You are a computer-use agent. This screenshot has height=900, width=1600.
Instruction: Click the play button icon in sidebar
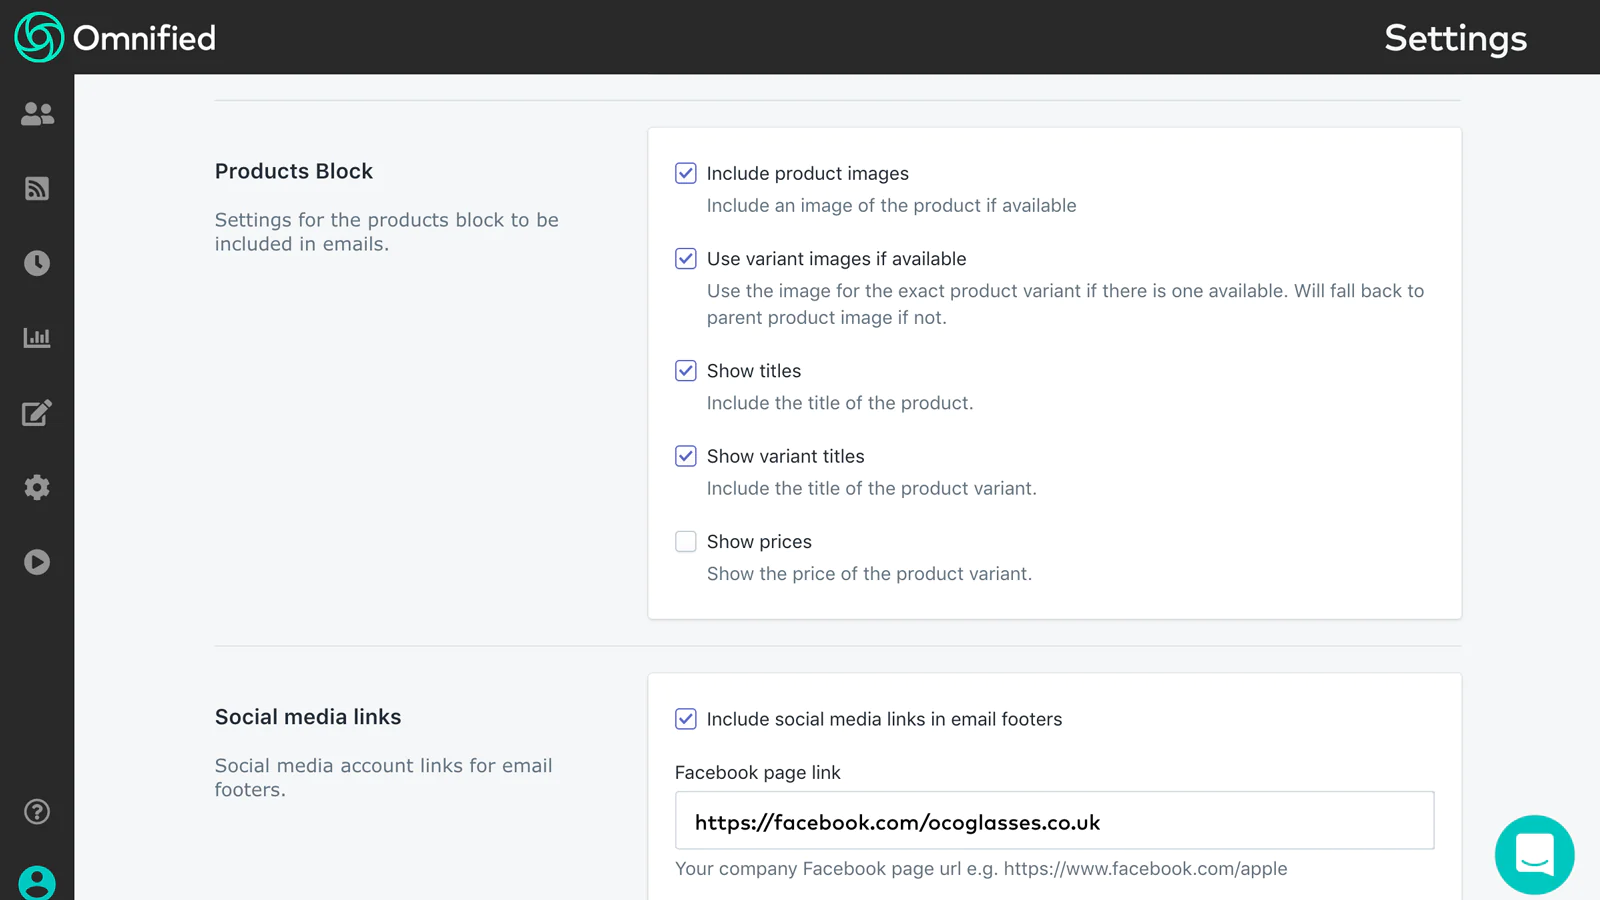(37, 562)
